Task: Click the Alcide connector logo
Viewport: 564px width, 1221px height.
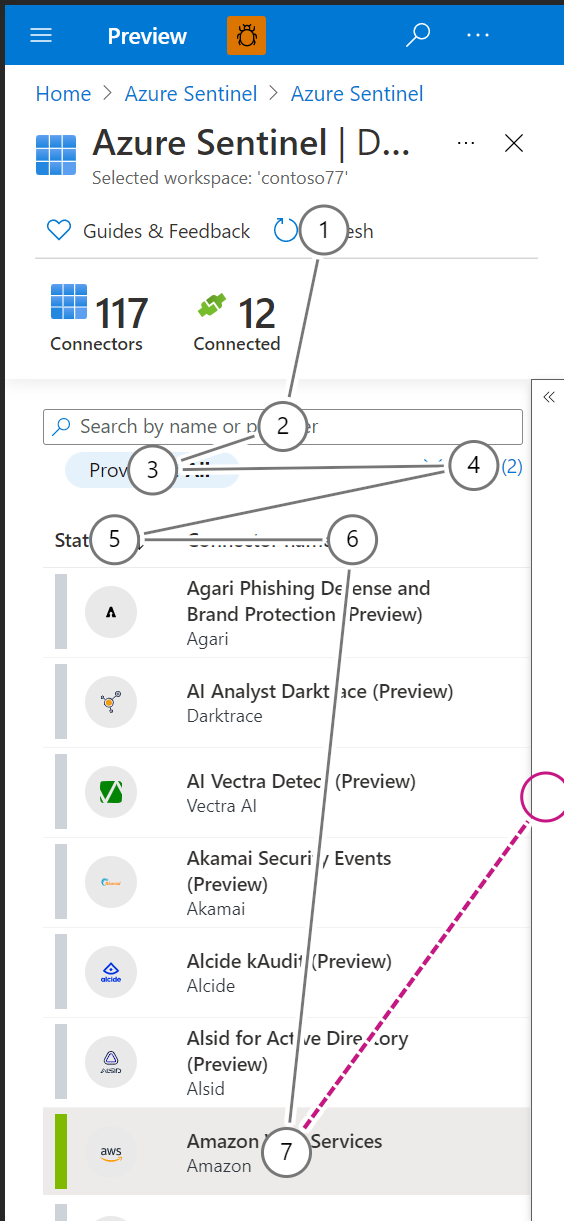Action: point(111,973)
